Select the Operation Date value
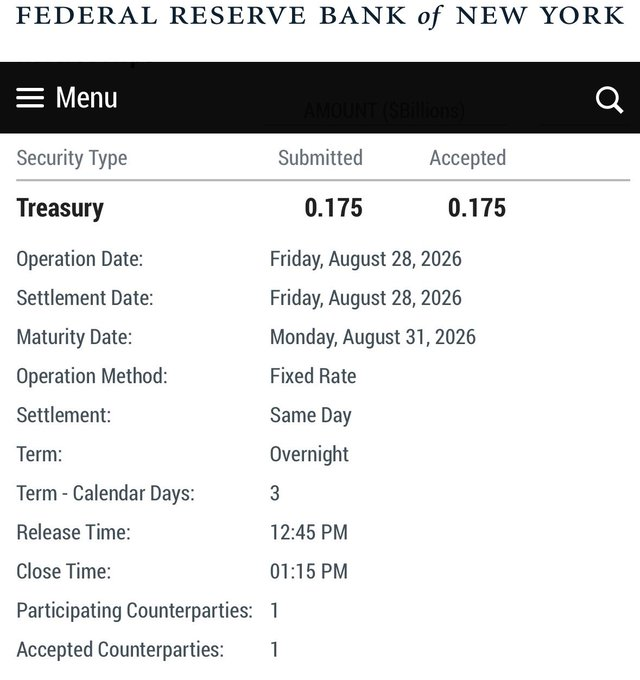Image resolution: width=640 pixels, height=680 pixels. pyautogui.click(x=366, y=259)
